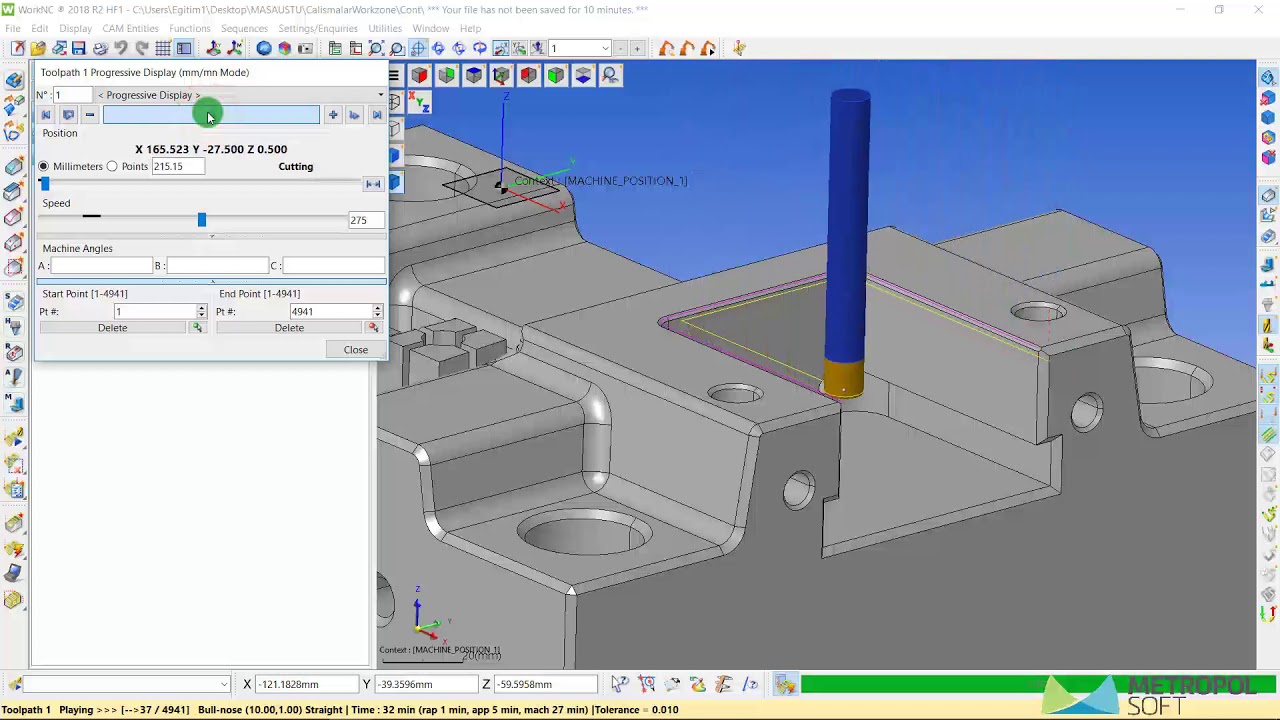
Task: Click the Machine Angles B input field
Action: point(217,266)
